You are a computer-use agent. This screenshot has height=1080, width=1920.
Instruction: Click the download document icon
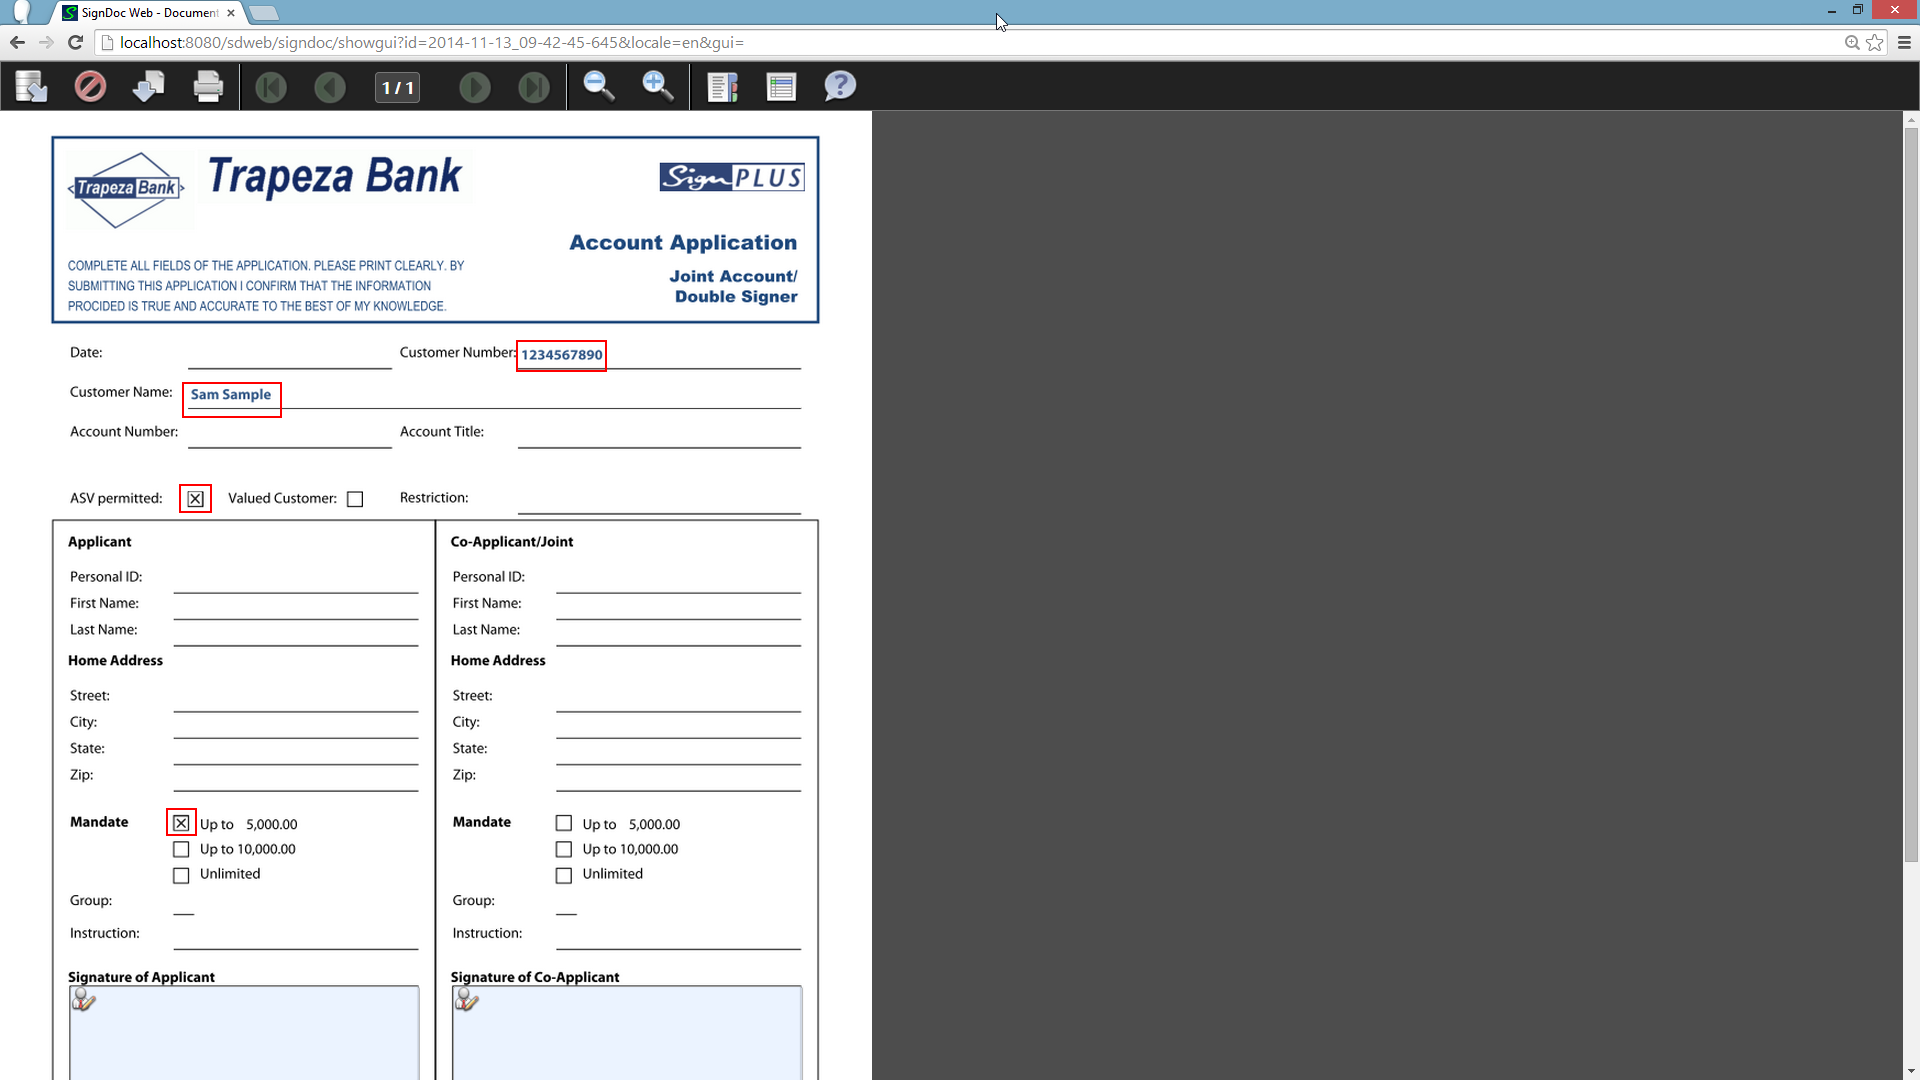(x=148, y=87)
